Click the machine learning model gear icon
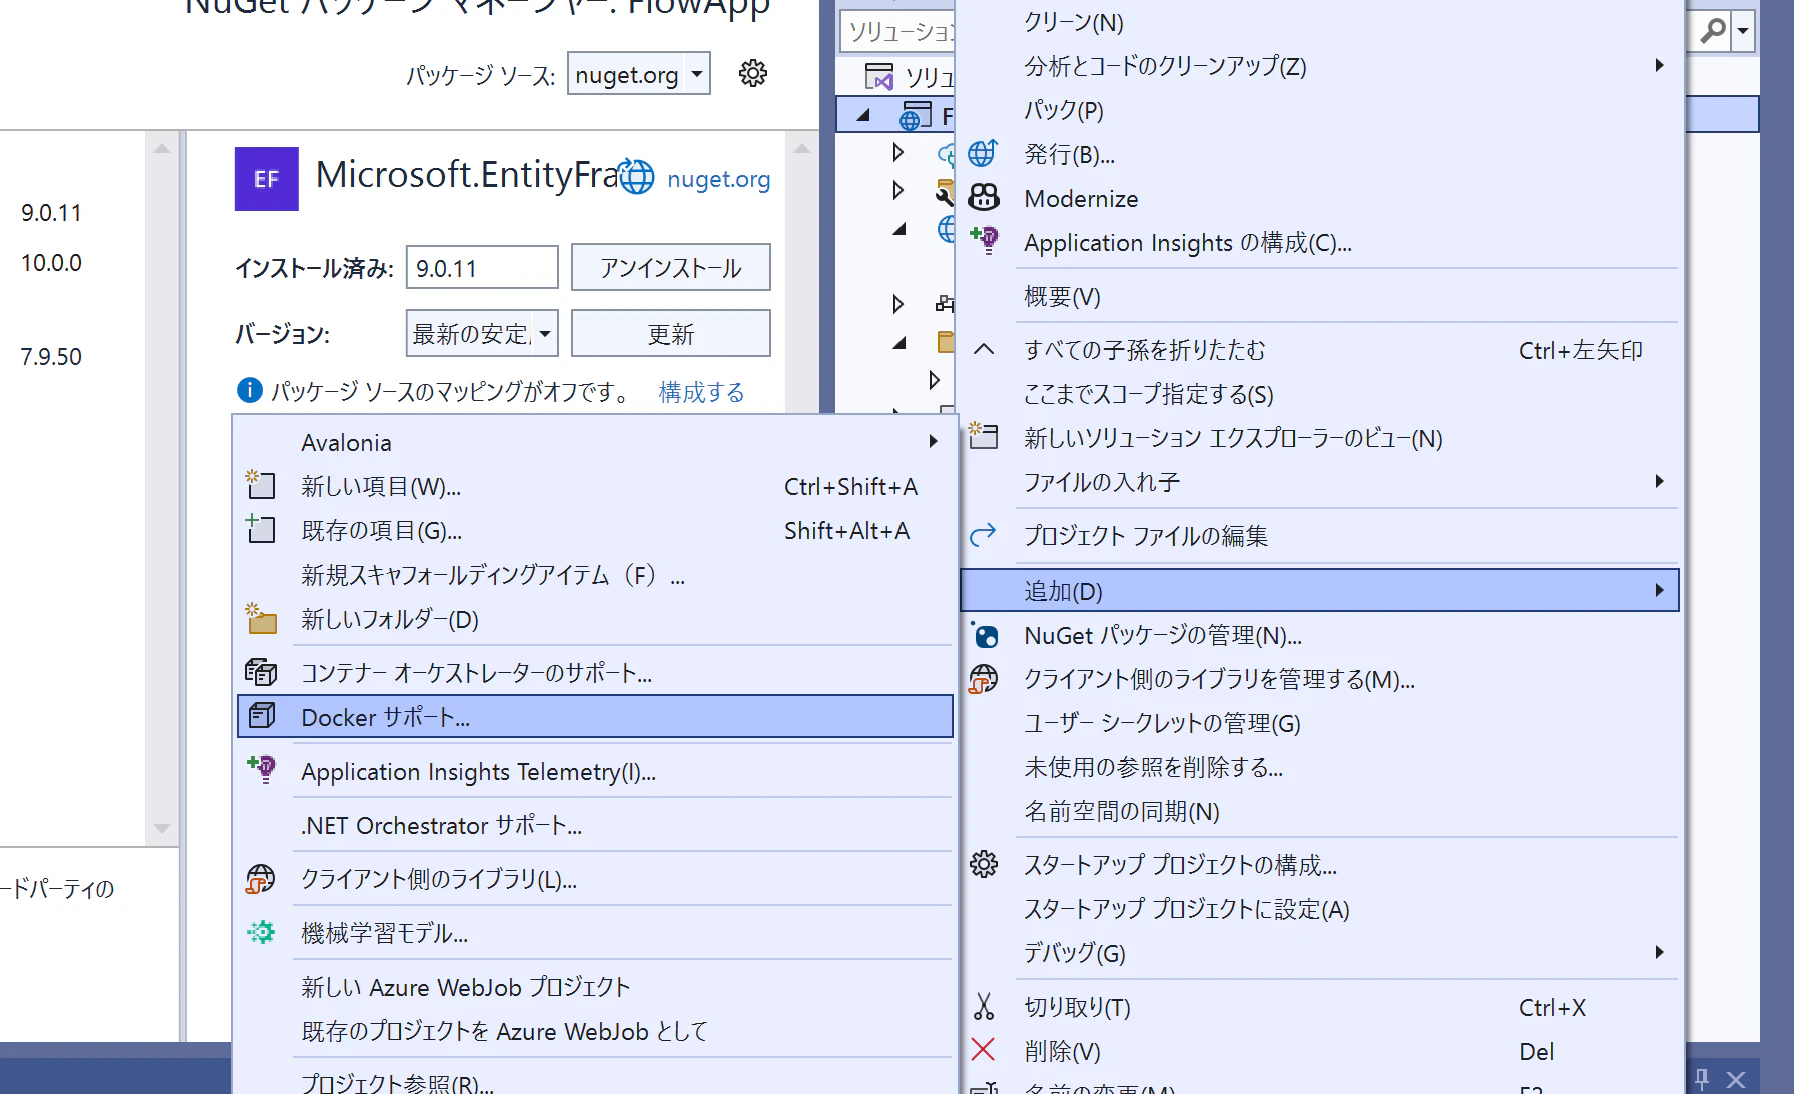 click(x=261, y=932)
